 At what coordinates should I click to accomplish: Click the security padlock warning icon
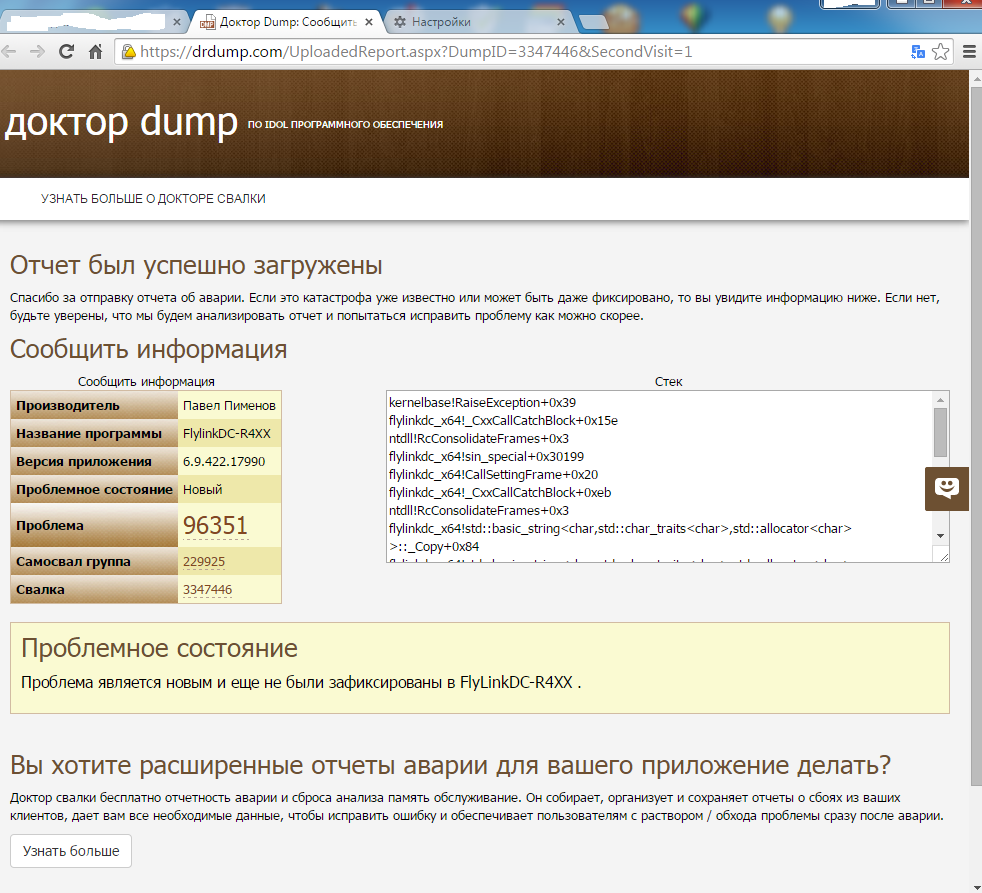128,52
